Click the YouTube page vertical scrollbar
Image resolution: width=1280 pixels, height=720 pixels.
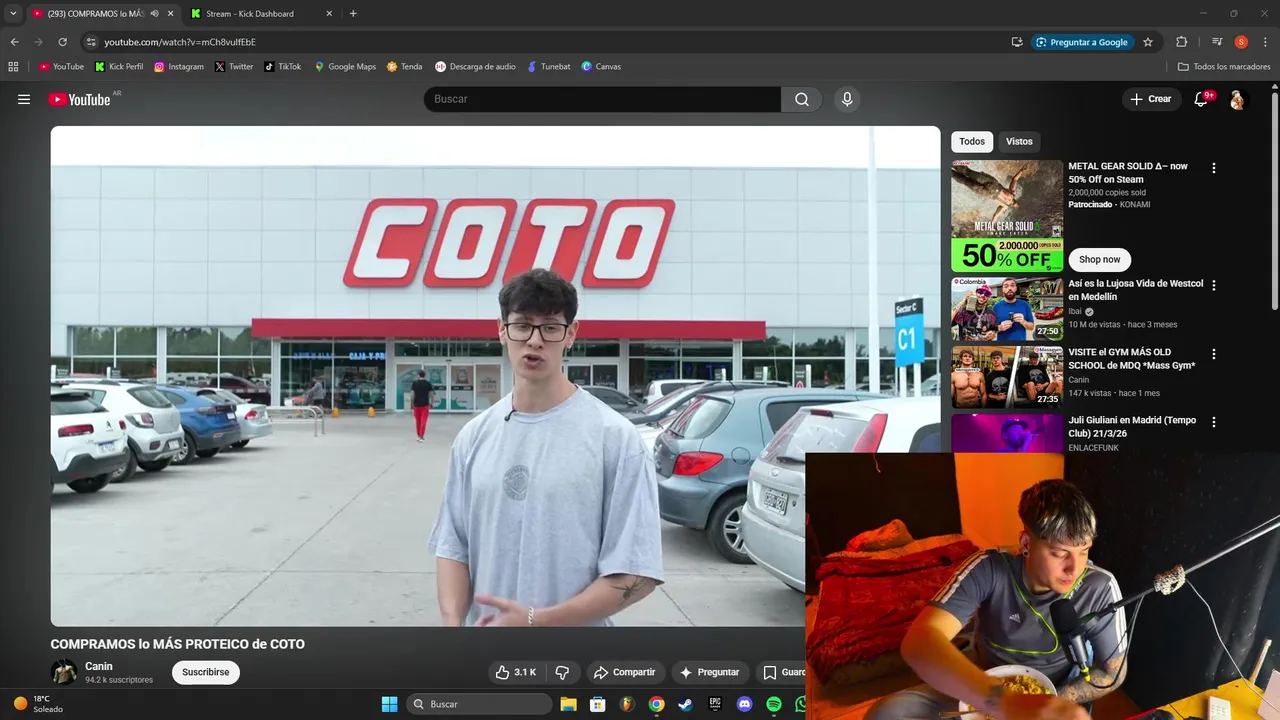click(x=1274, y=200)
